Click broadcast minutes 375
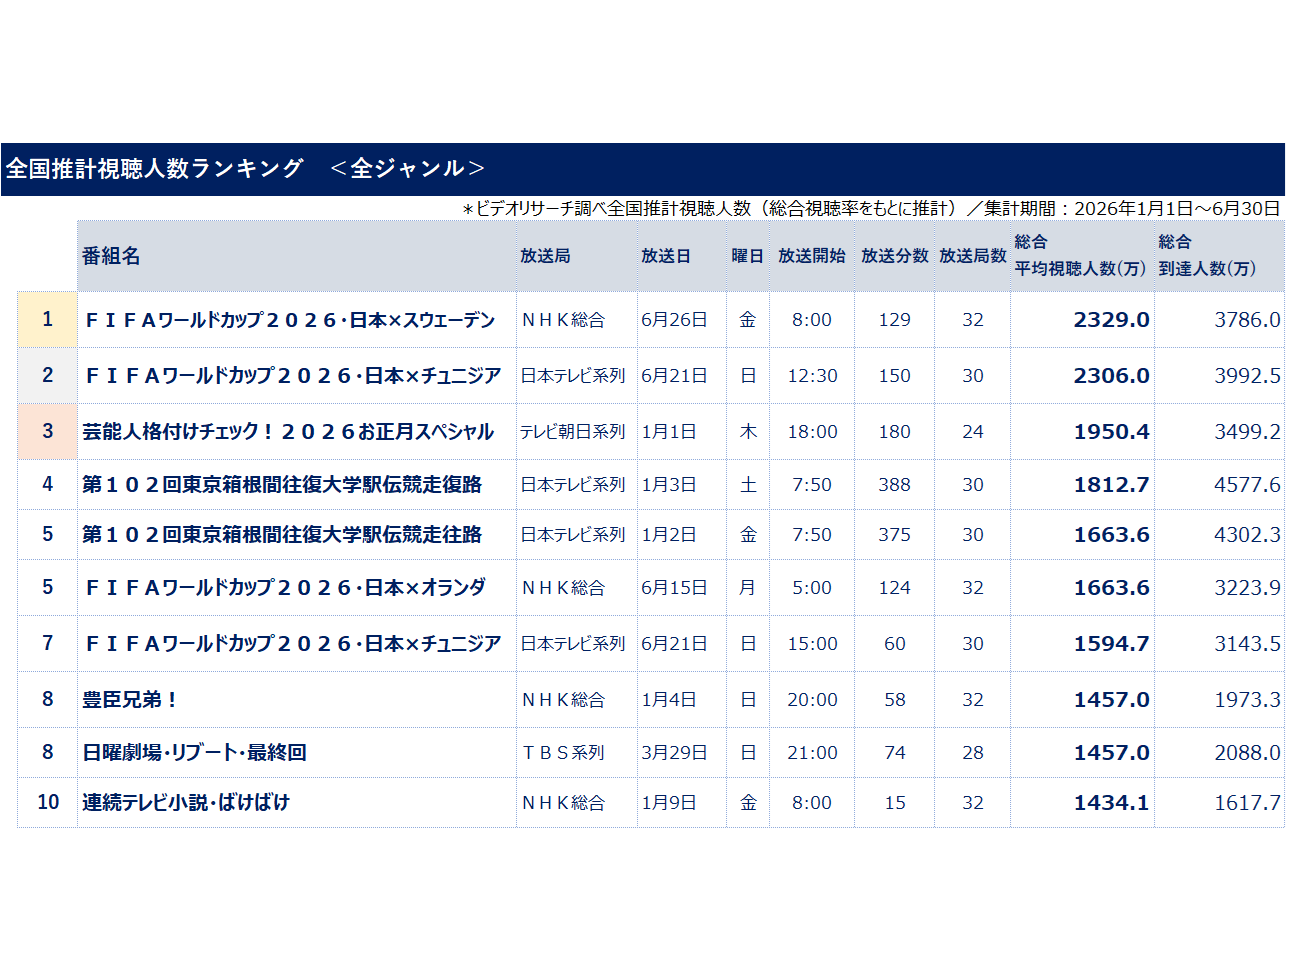This screenshot has width=1300, height=975. coord(895,535)
